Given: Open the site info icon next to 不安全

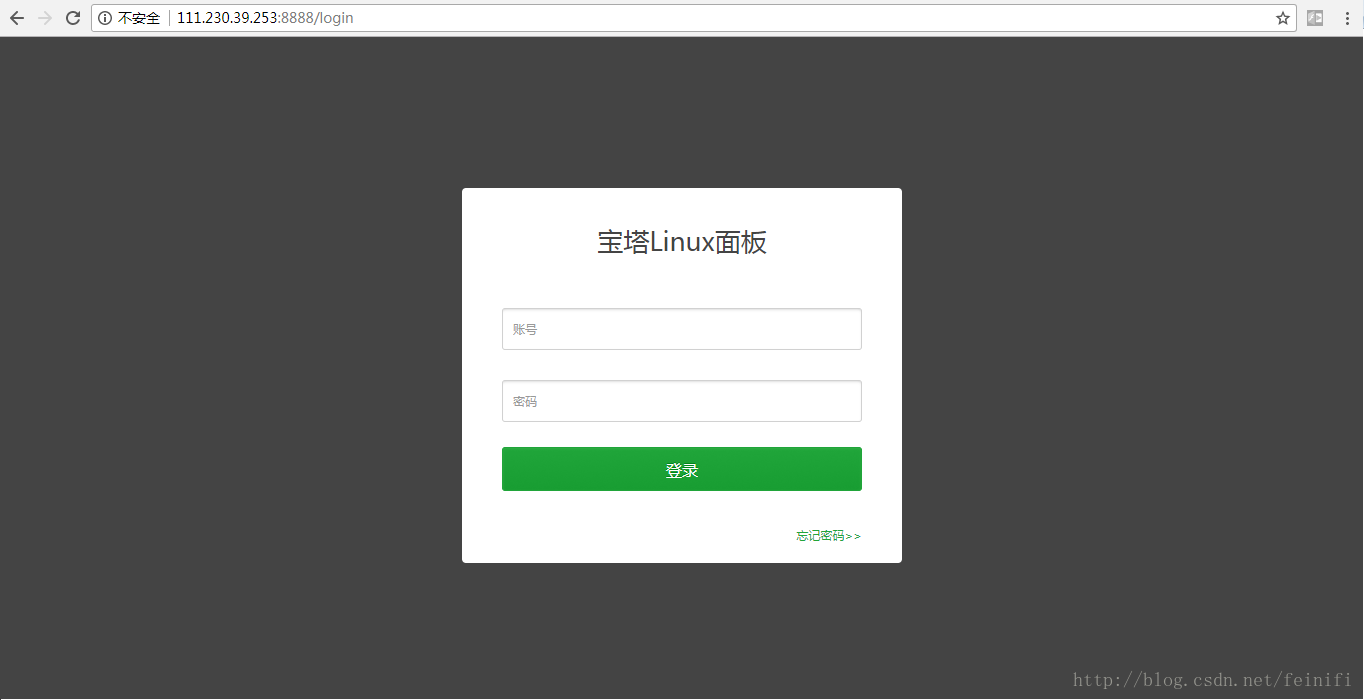Looking at the screenshot, I should coord(105,18).
